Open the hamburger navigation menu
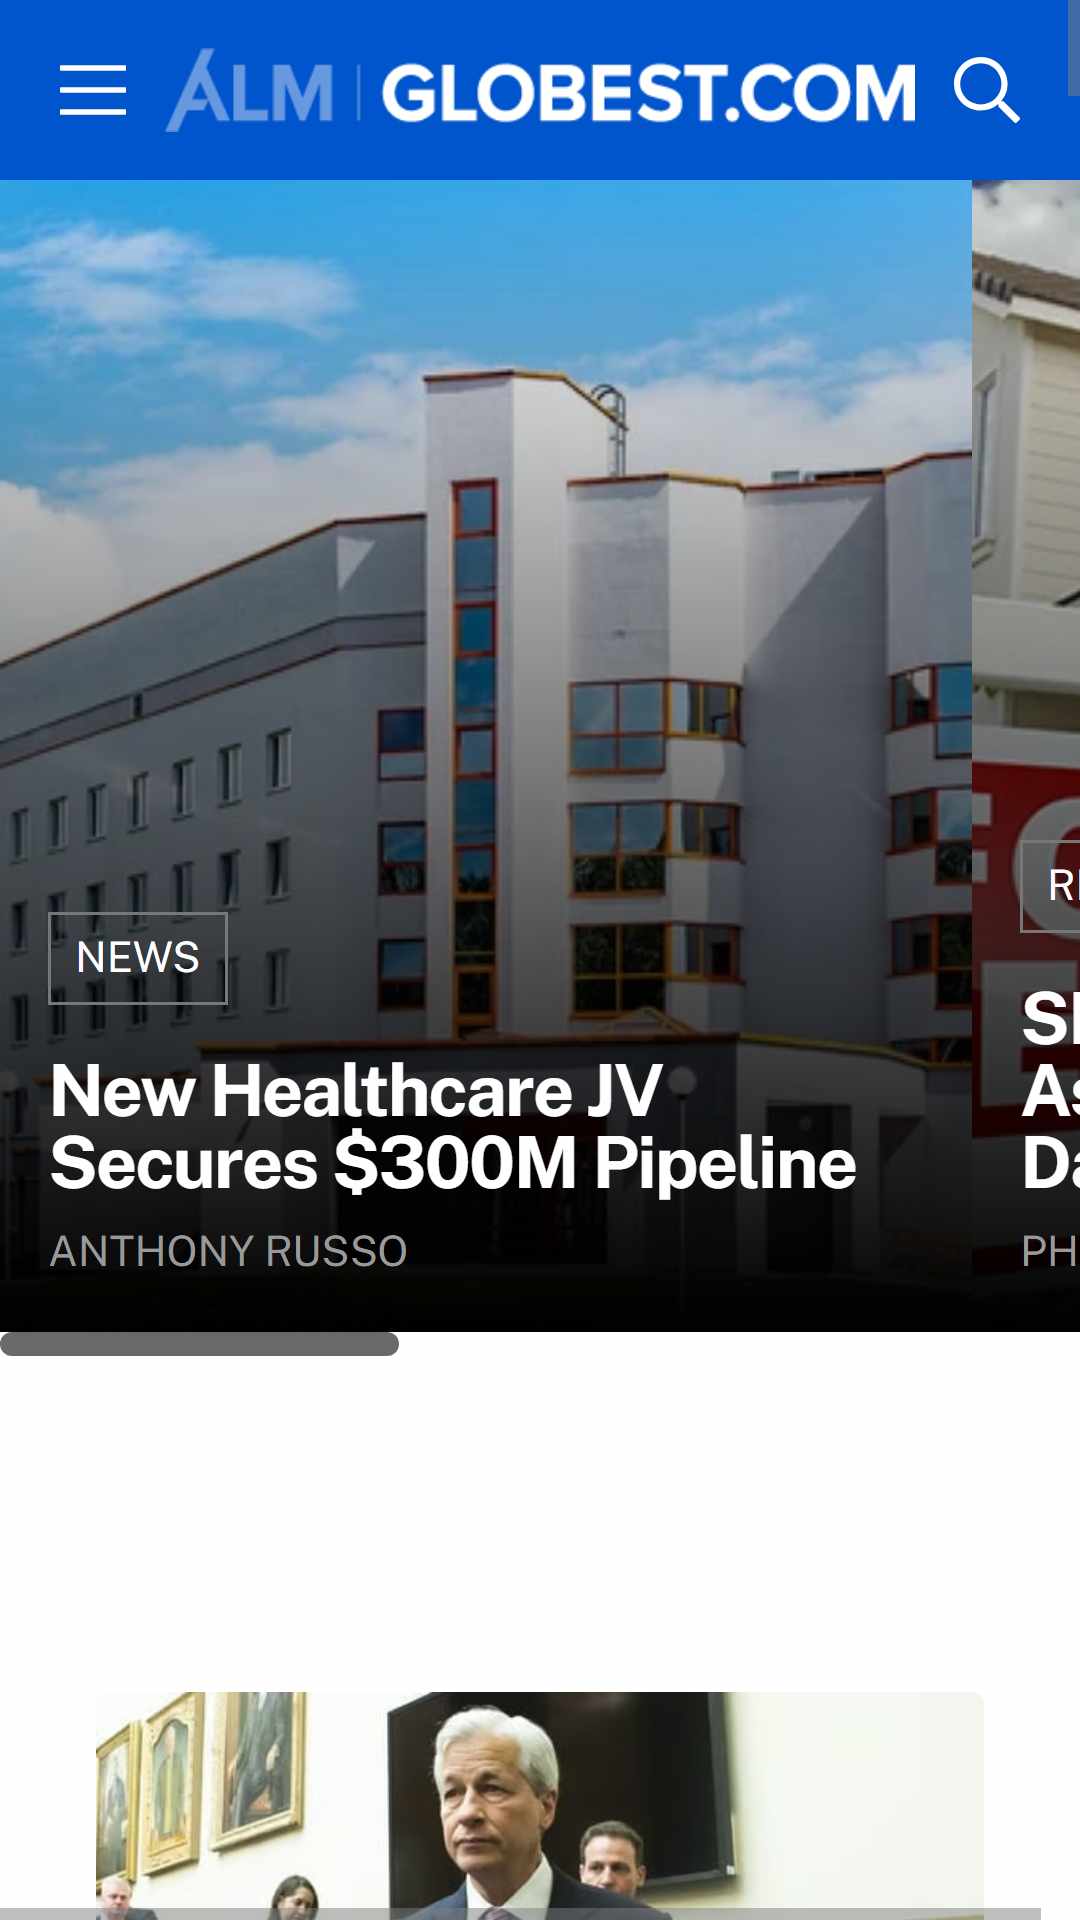Screen dimensions: 1080x1920 [93, 91]
